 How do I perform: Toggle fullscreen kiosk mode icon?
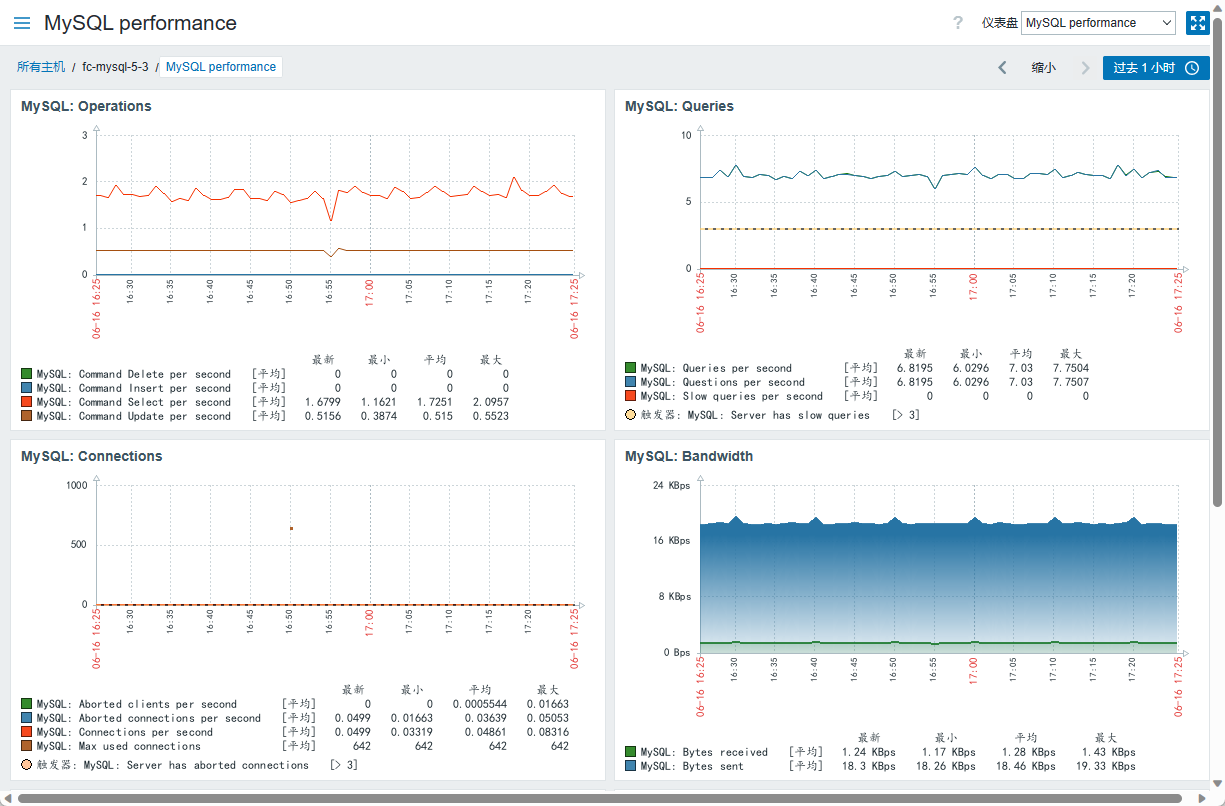point(1197,23)
